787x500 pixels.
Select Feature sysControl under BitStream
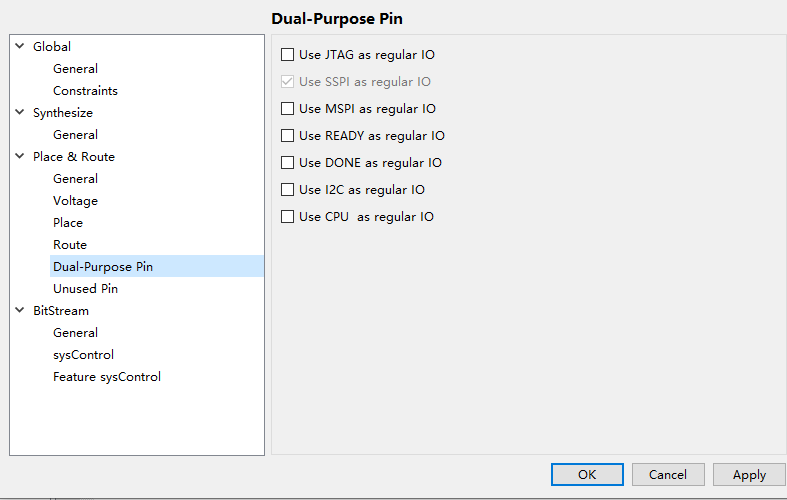[107, 377]
